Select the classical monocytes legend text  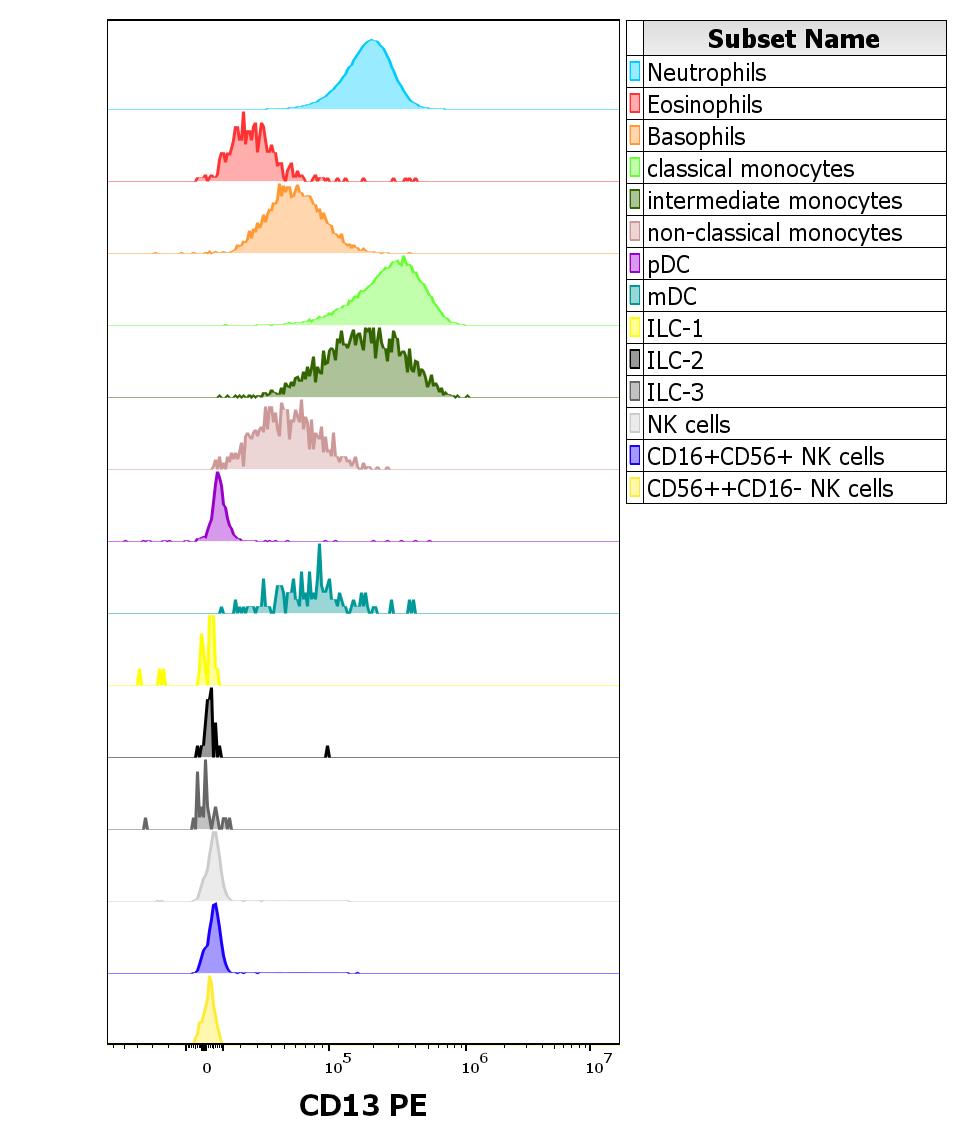tap(751, 169)
